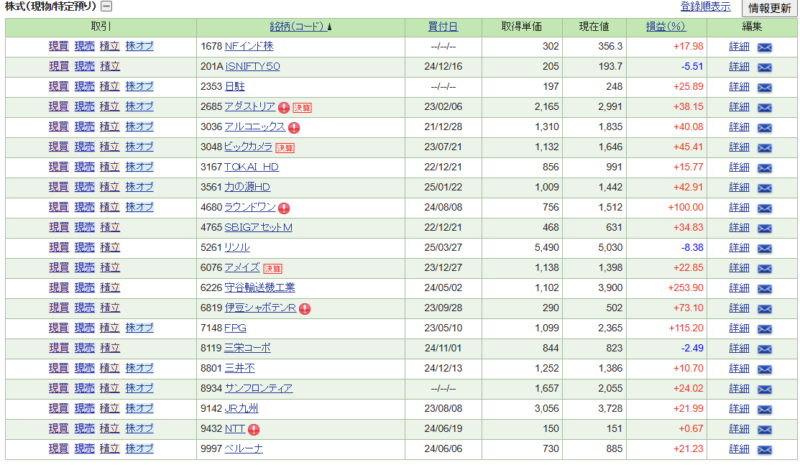The height and width of the screenshot is (465, 800).
Task: Open 詳細 link in FPG row
Action: 739,328
